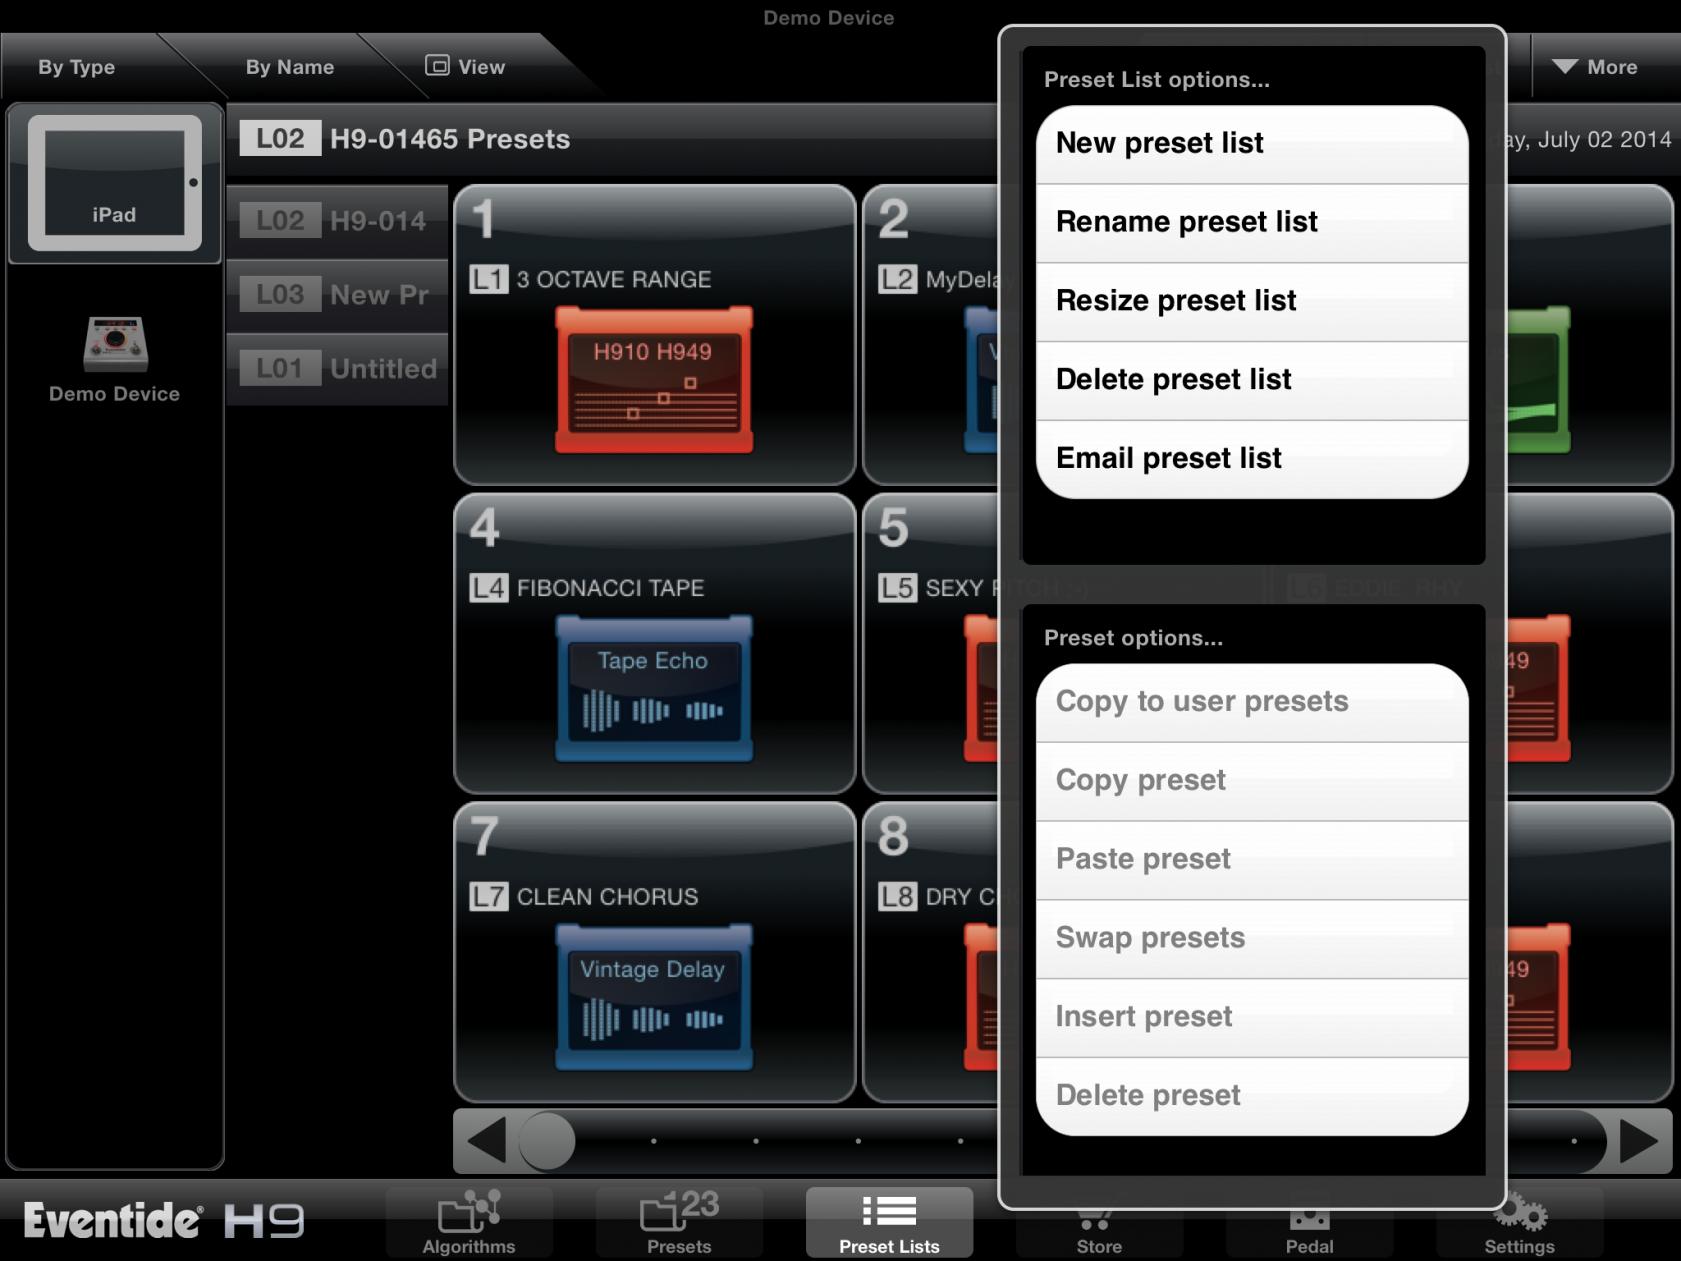1681x1261 pixels.
Task: Click the green algorithm icon in slot 3
Action: (1538, 380)
